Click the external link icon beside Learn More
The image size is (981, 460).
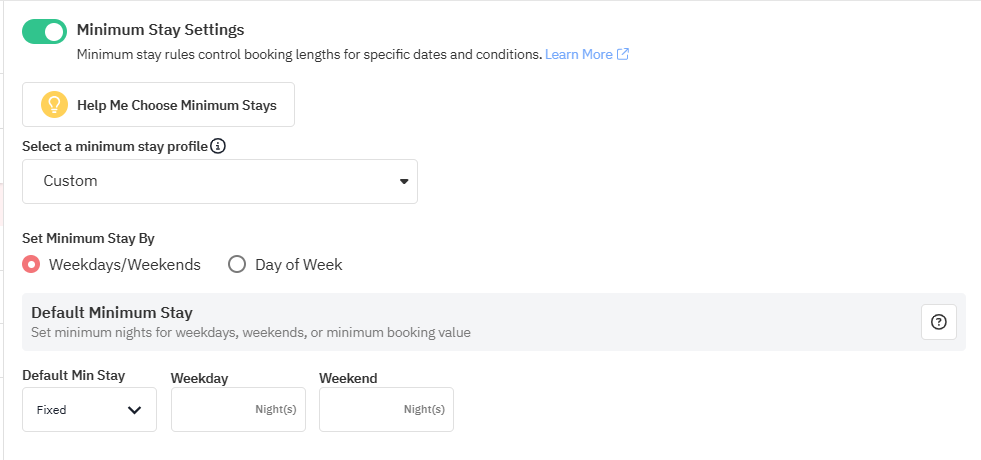click(x=623, y=54)
